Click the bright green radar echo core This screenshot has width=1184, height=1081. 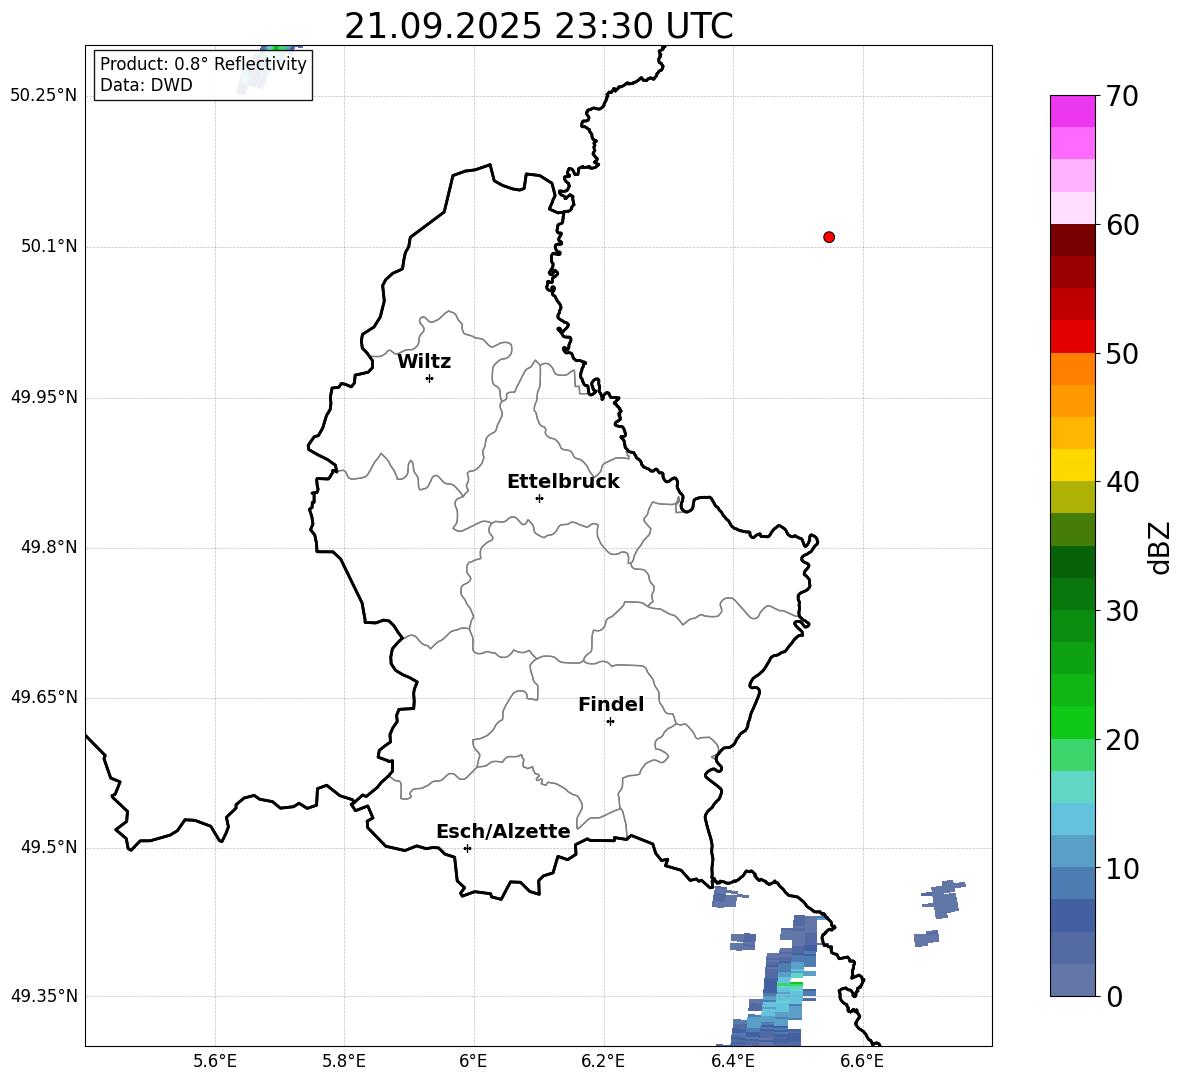click(791, 984)
